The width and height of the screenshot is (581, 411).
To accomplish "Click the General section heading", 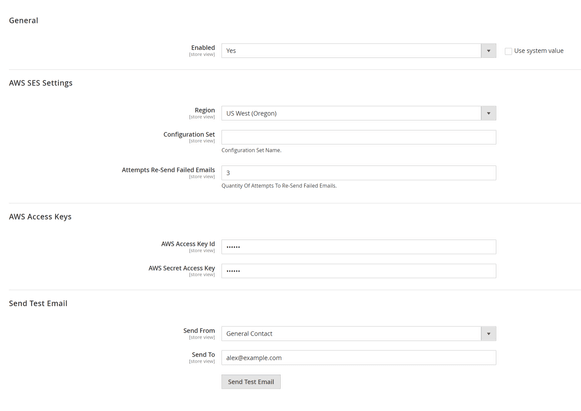I will coord(24,20).
